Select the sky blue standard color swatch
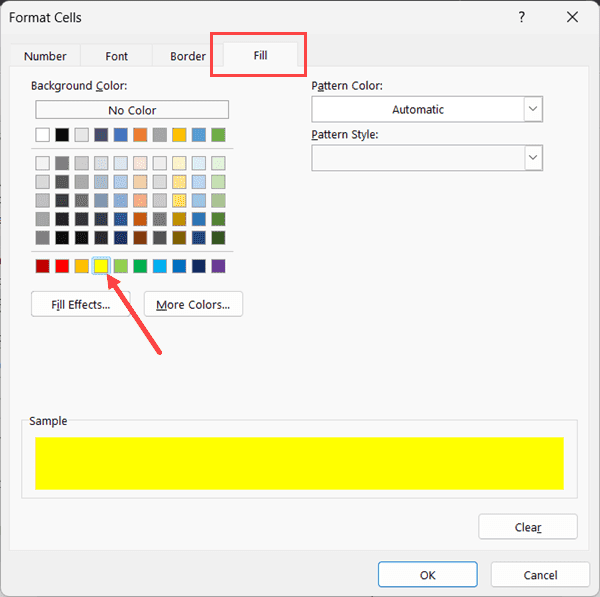The width and height of the screenshot is (600, 597). coord(160,266)
